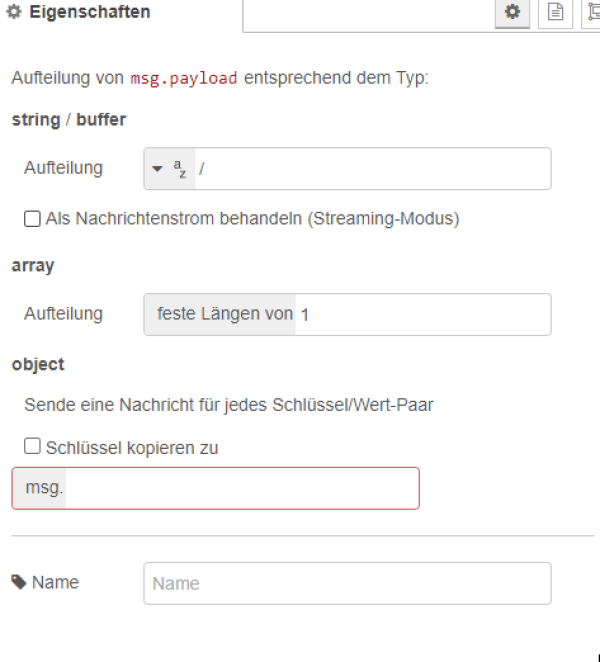Viewport: 600px width, 662px height.
Task: Enable the Streaming-Modus checkbox
Action: click(x=33, y=218)
